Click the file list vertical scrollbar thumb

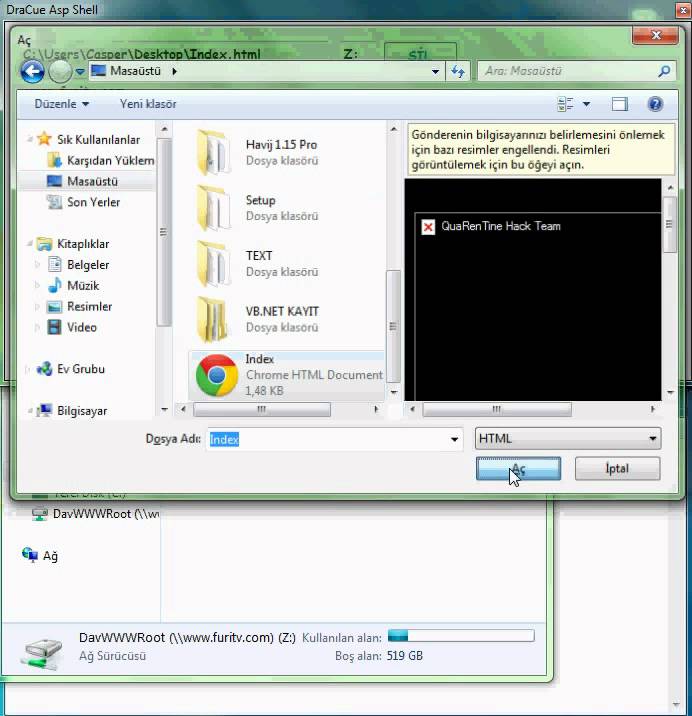(x=393, y=326)
